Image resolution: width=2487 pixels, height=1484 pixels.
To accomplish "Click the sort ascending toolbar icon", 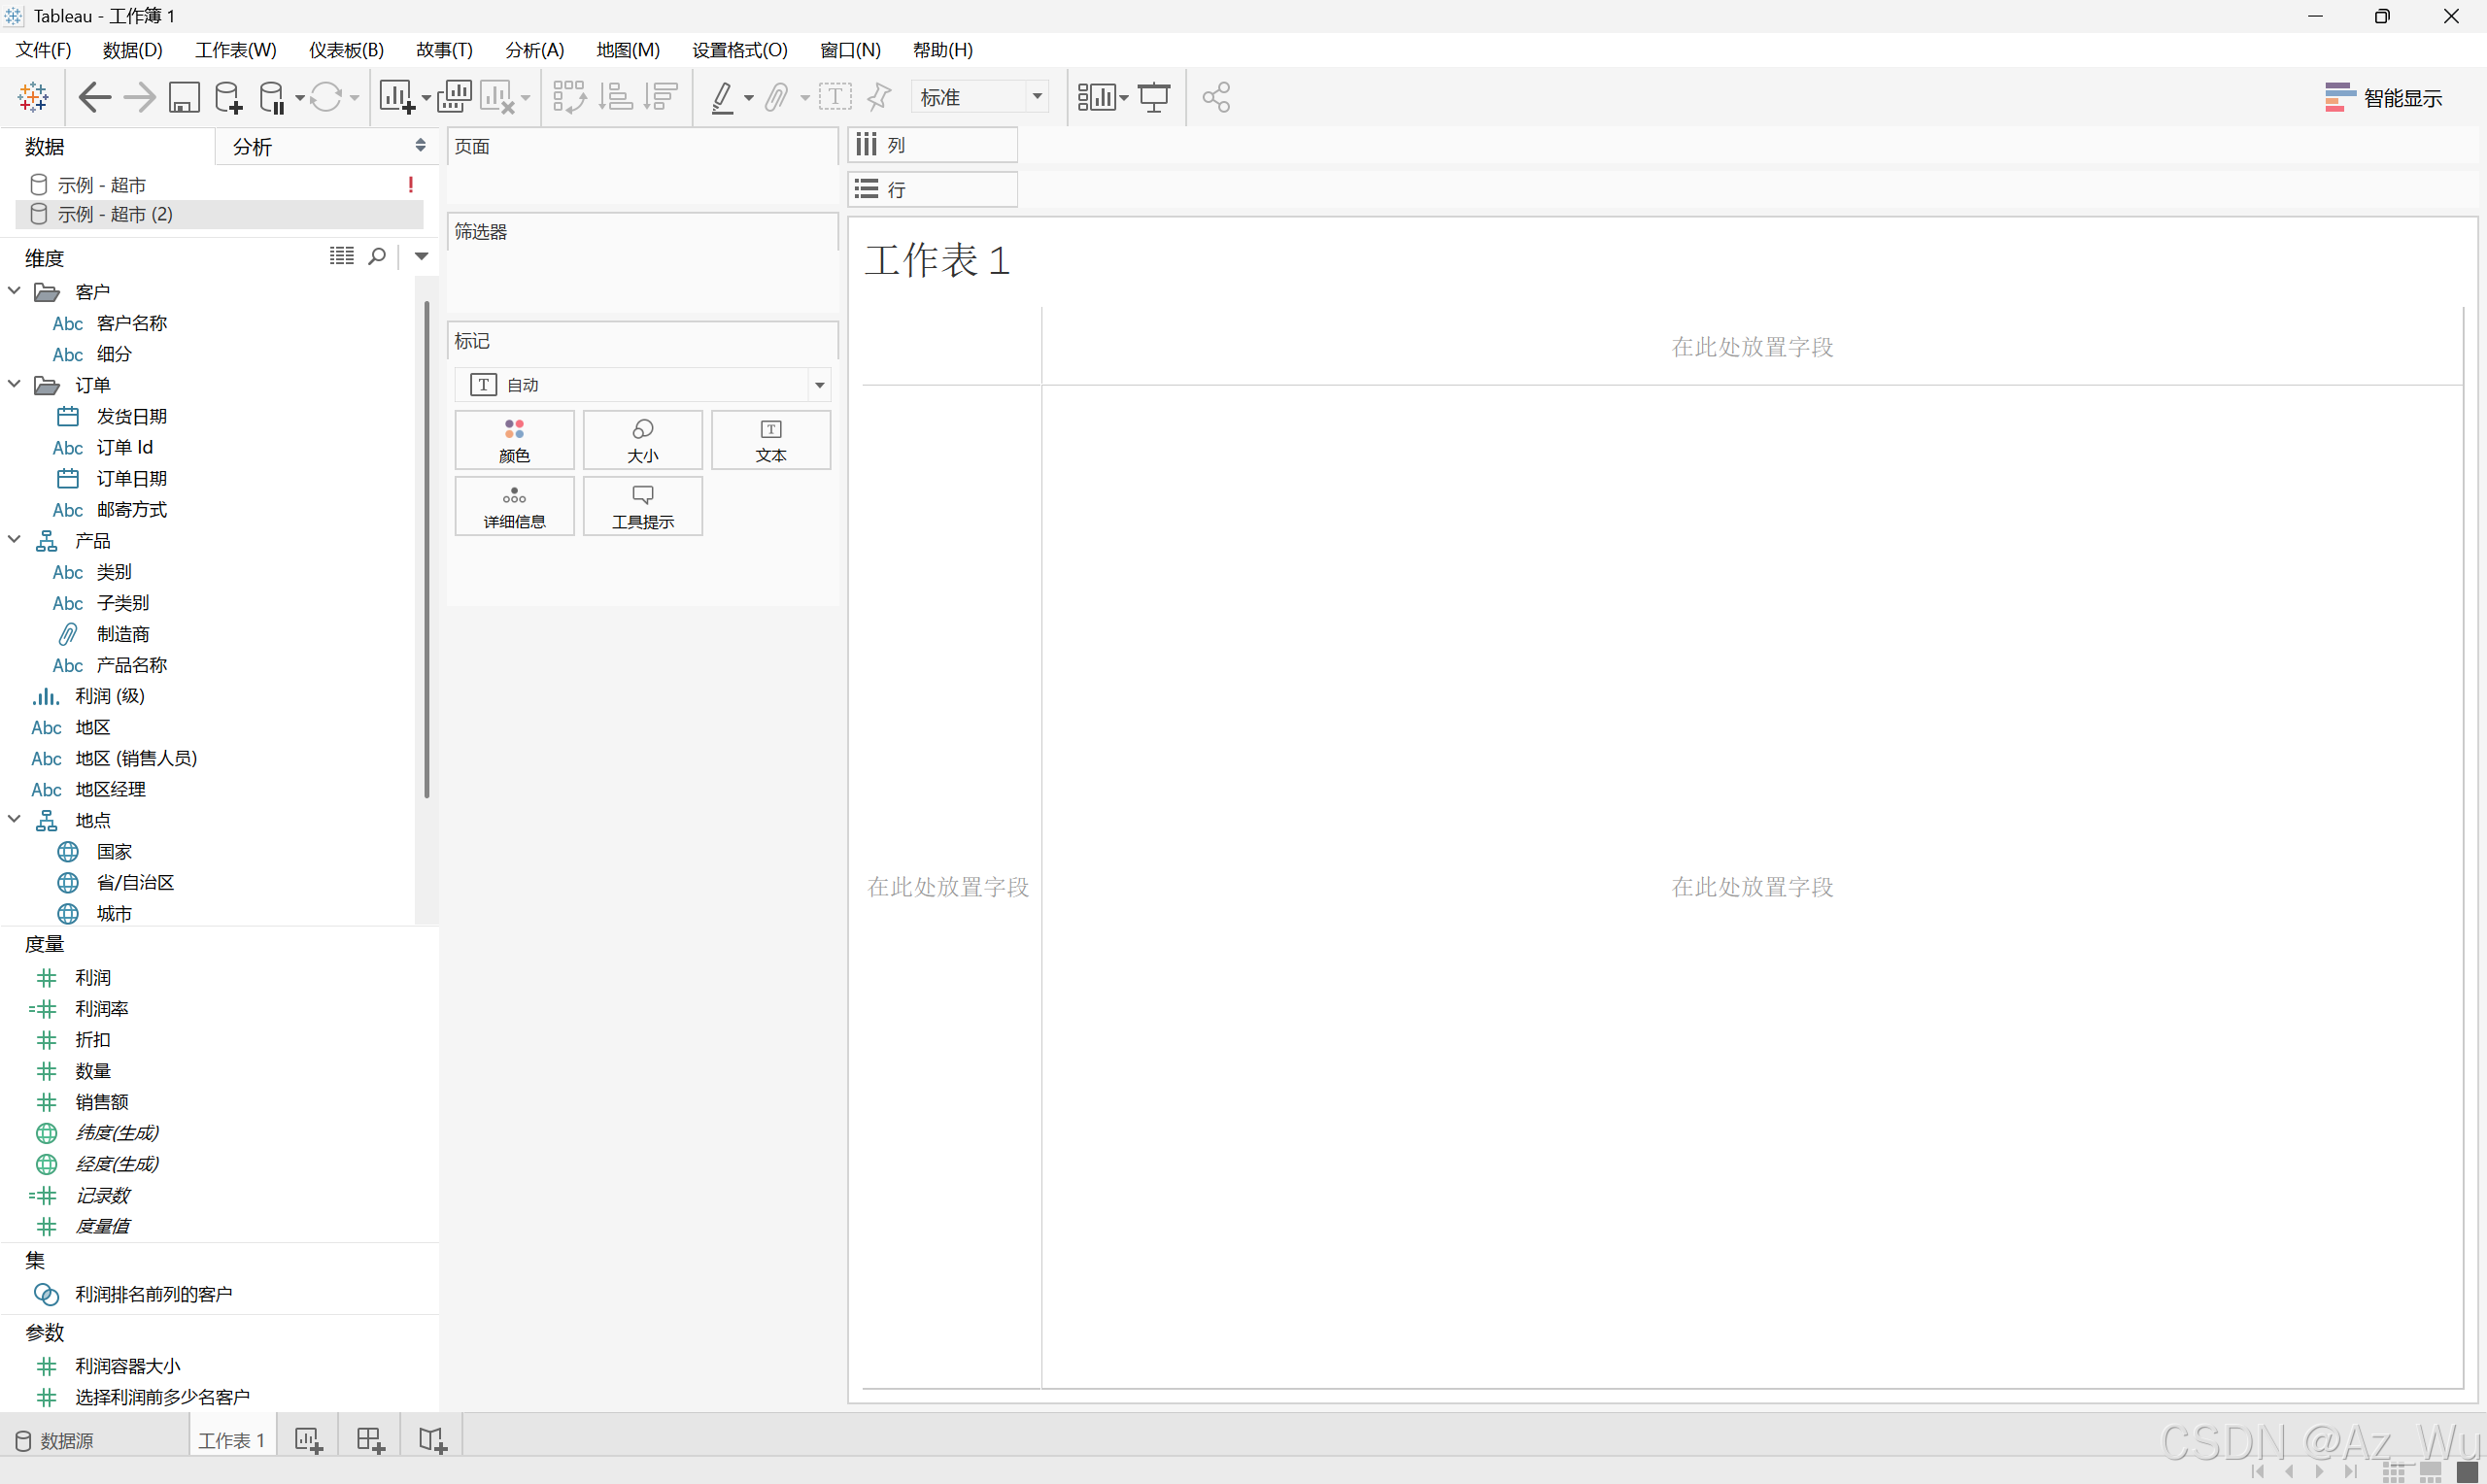I will 615,97.
